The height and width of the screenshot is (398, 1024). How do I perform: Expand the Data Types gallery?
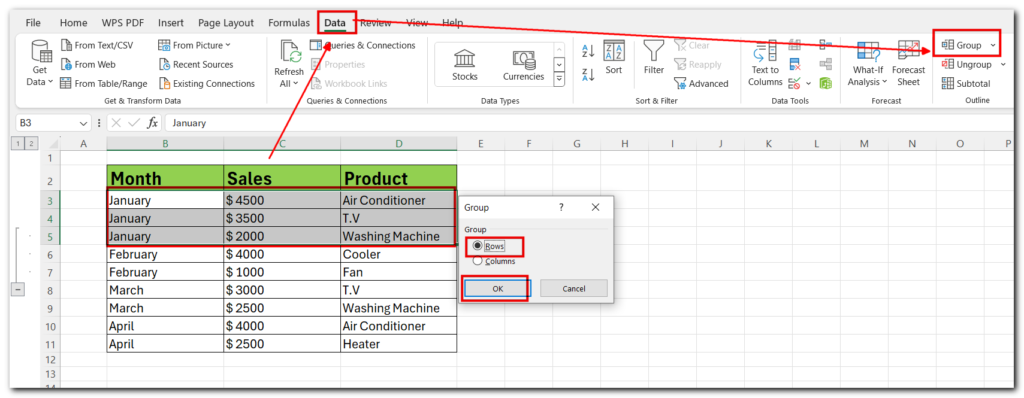559,79
